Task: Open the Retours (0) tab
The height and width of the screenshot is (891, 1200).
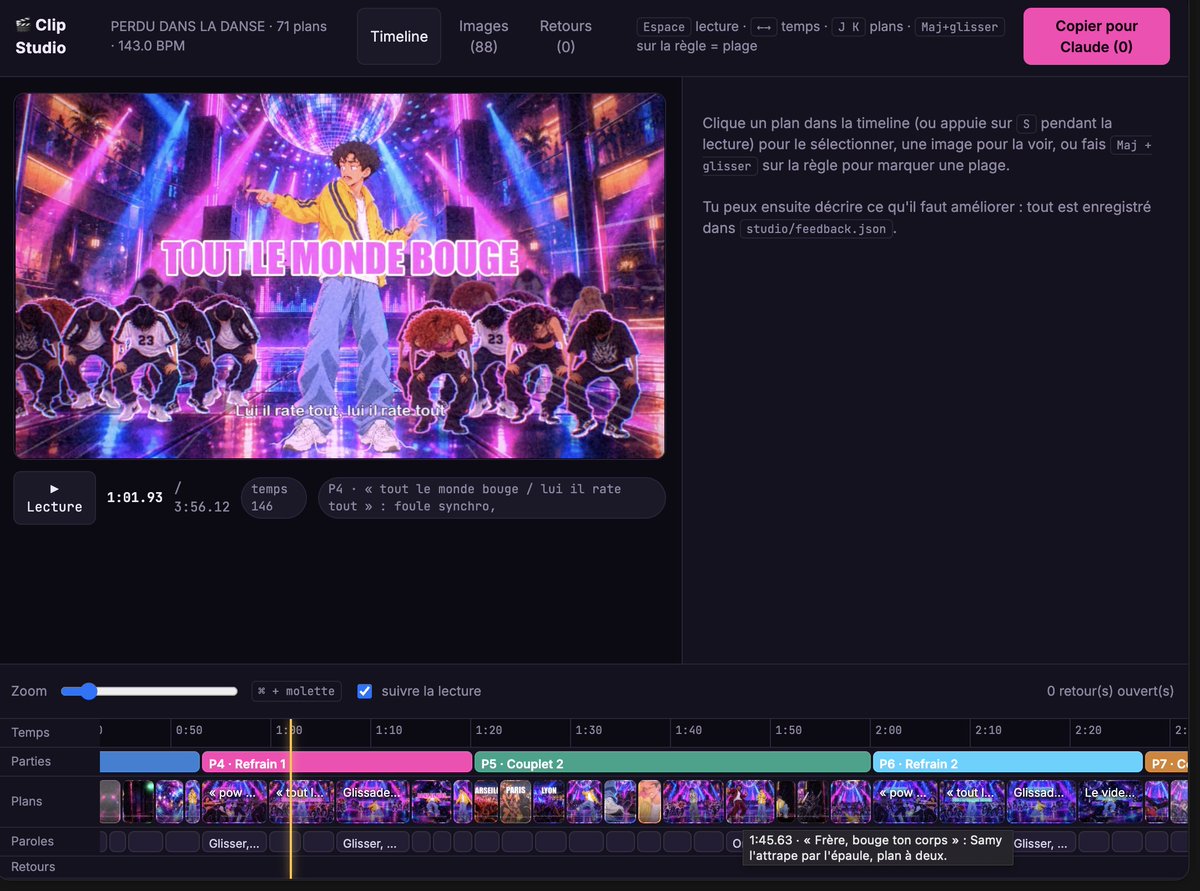Action: pyautogui.click(x=566, y=36)
